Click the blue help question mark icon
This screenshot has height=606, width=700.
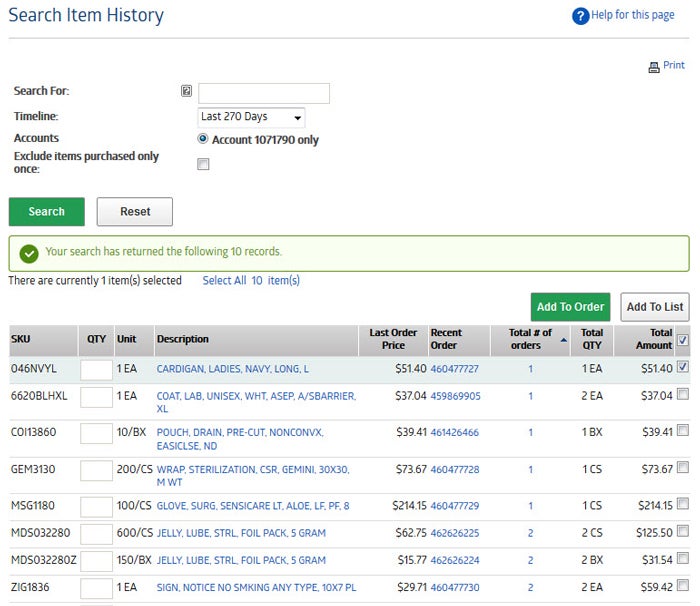point(580,16)
